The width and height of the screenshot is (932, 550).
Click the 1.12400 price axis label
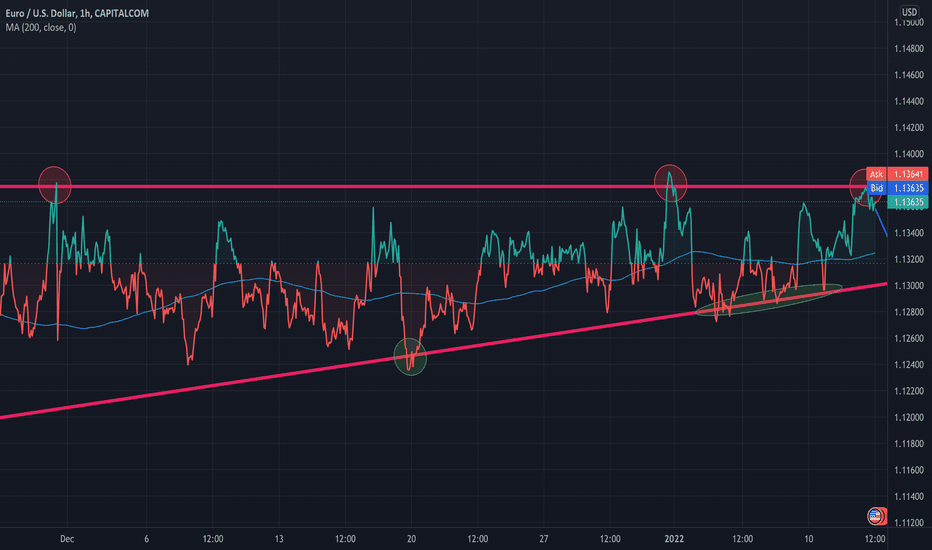tap(909, 364)
